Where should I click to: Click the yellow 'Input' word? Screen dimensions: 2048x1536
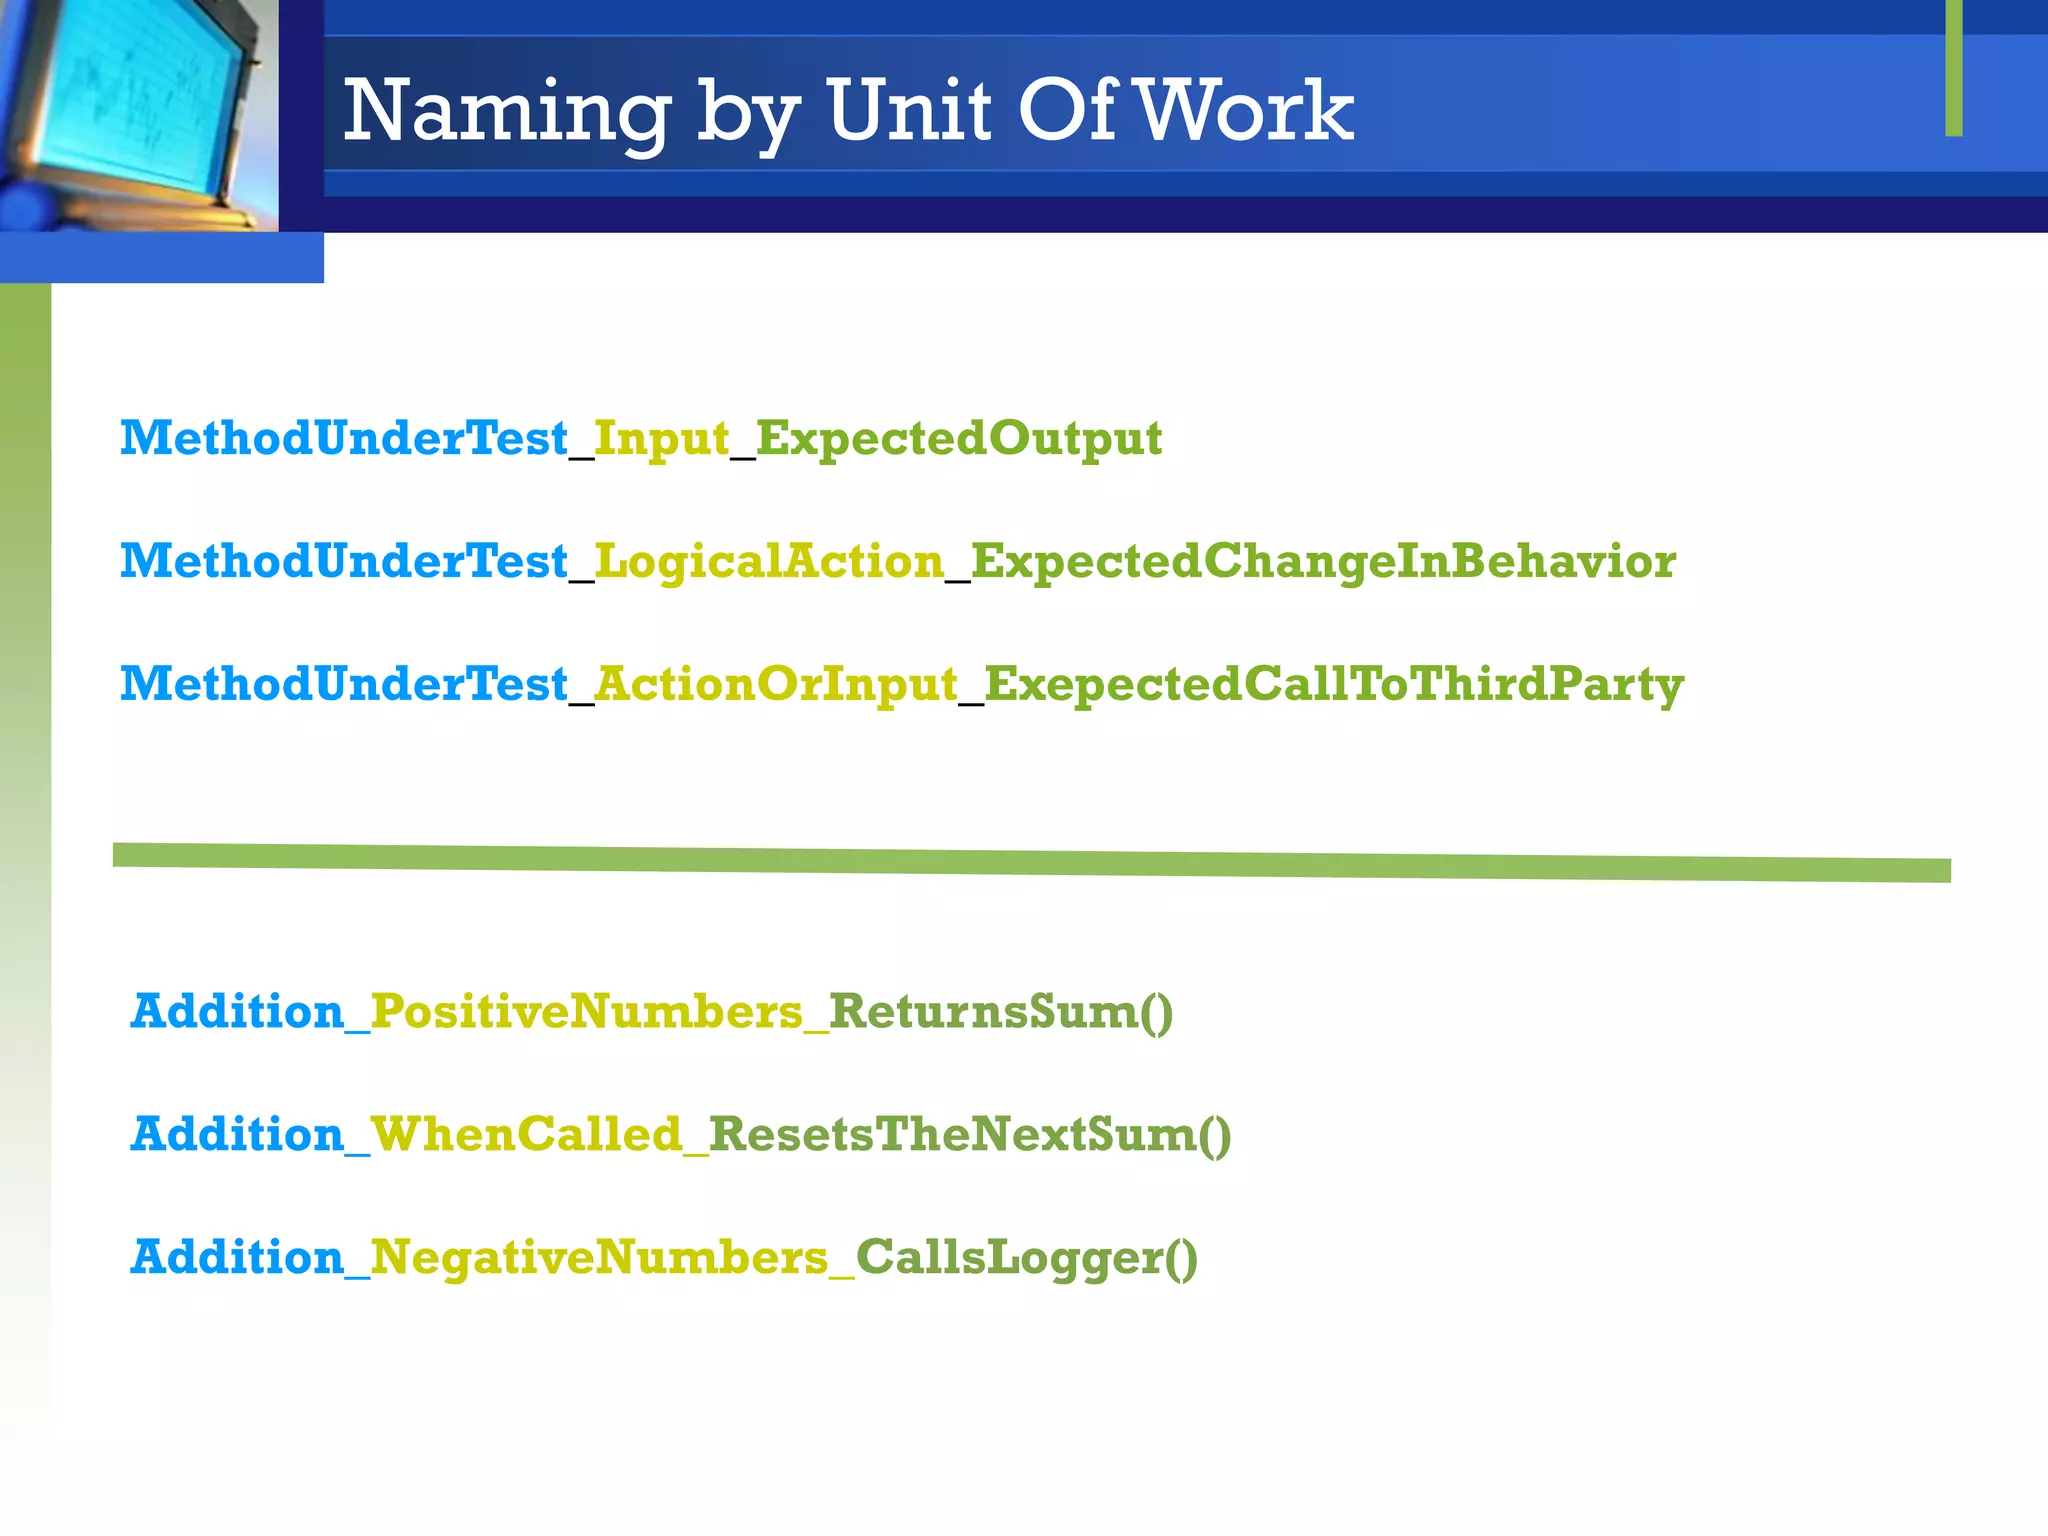(661, 438)
